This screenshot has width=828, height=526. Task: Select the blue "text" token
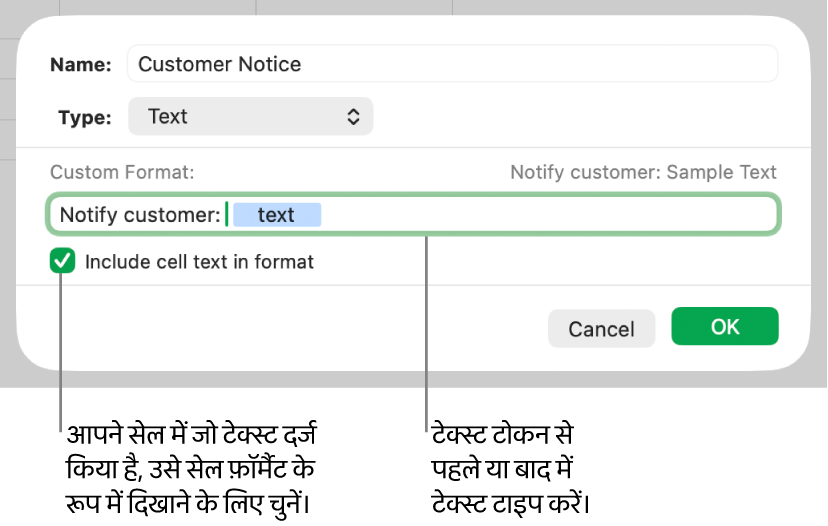click(x=276, y=215)
